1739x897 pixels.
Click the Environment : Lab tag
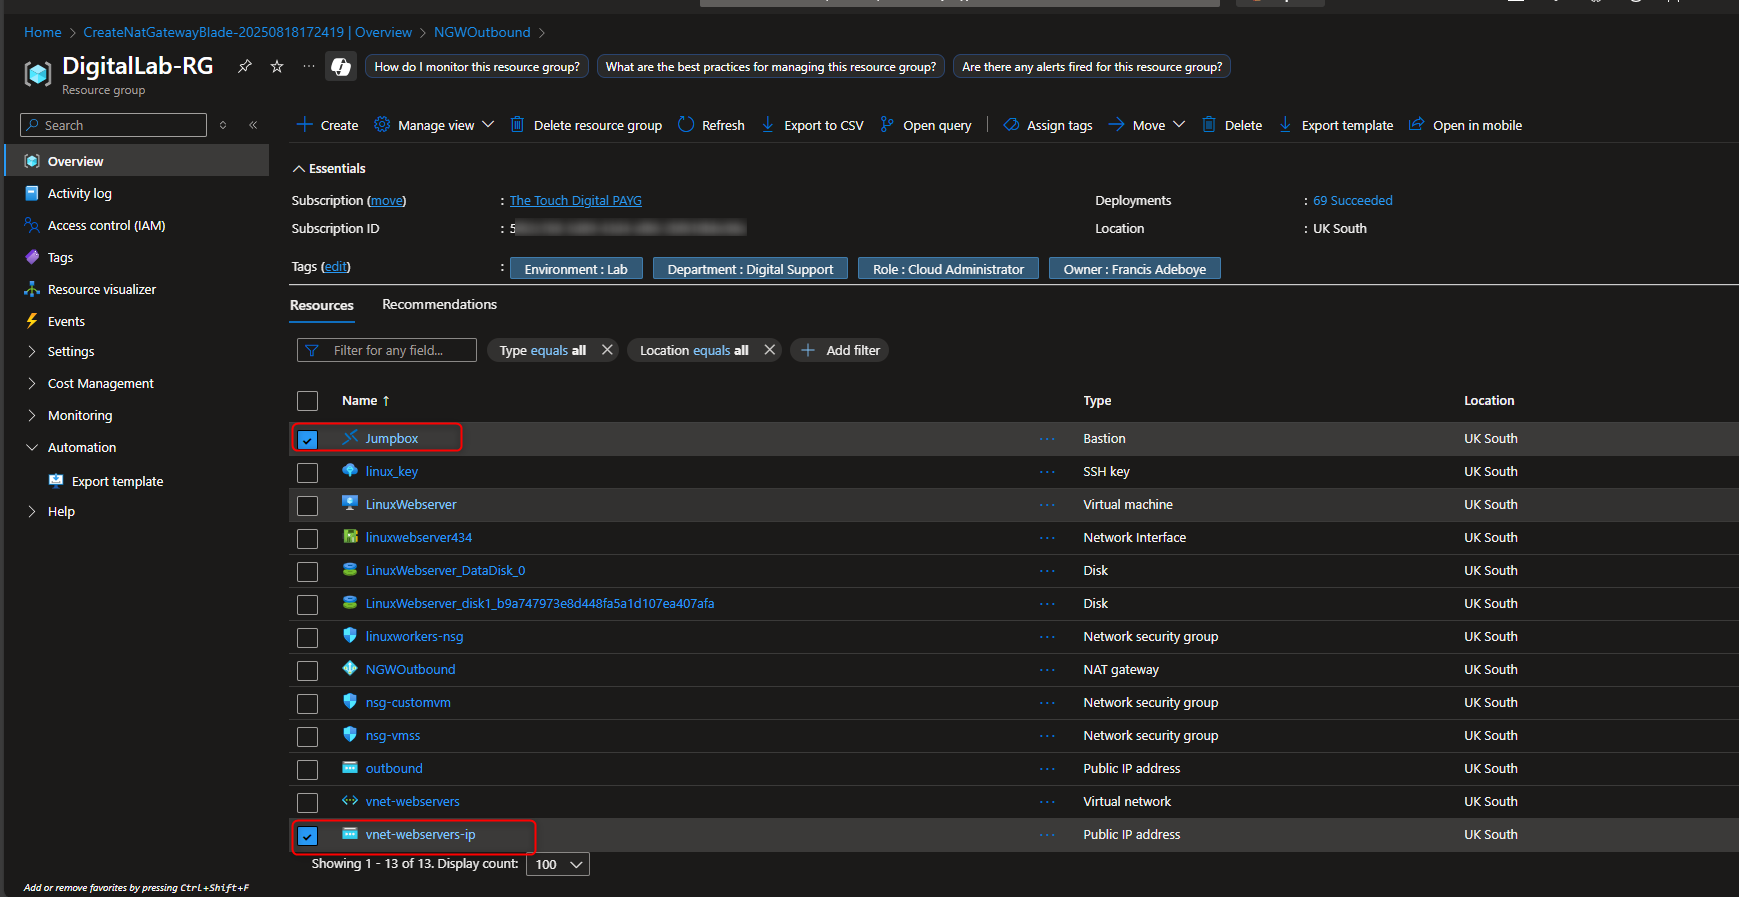click(x=576, y=269)
